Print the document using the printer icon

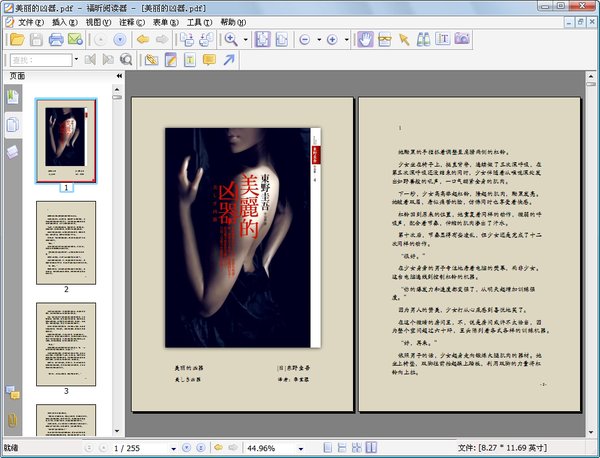pyautogui.click(x=57, y=39)
